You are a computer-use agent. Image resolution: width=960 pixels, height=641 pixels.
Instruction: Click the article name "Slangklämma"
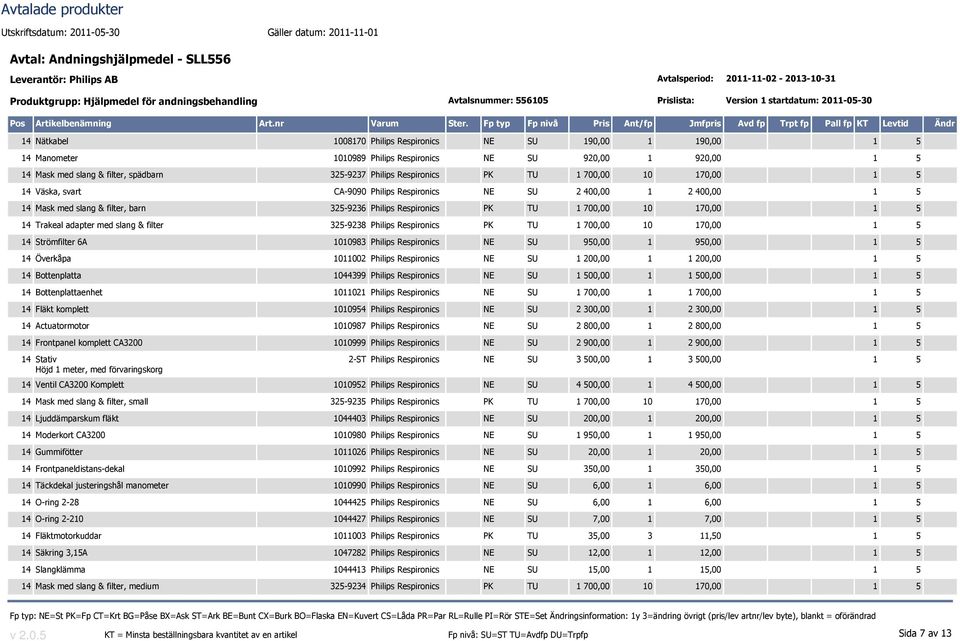pos(60,570)
